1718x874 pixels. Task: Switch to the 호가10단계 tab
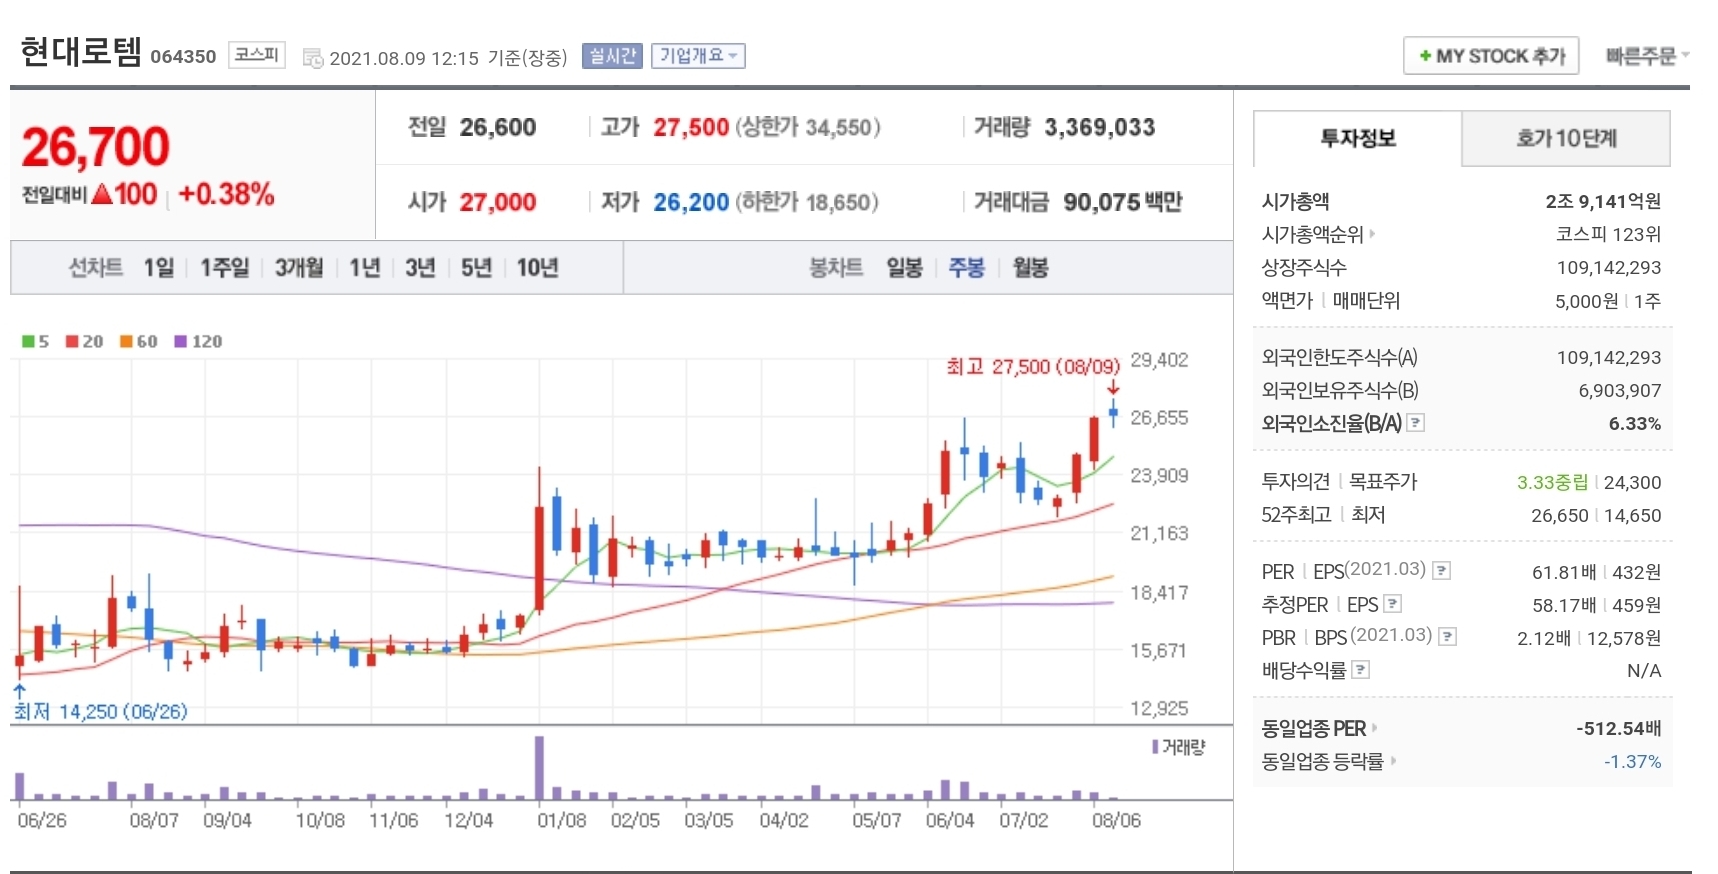1566,138
